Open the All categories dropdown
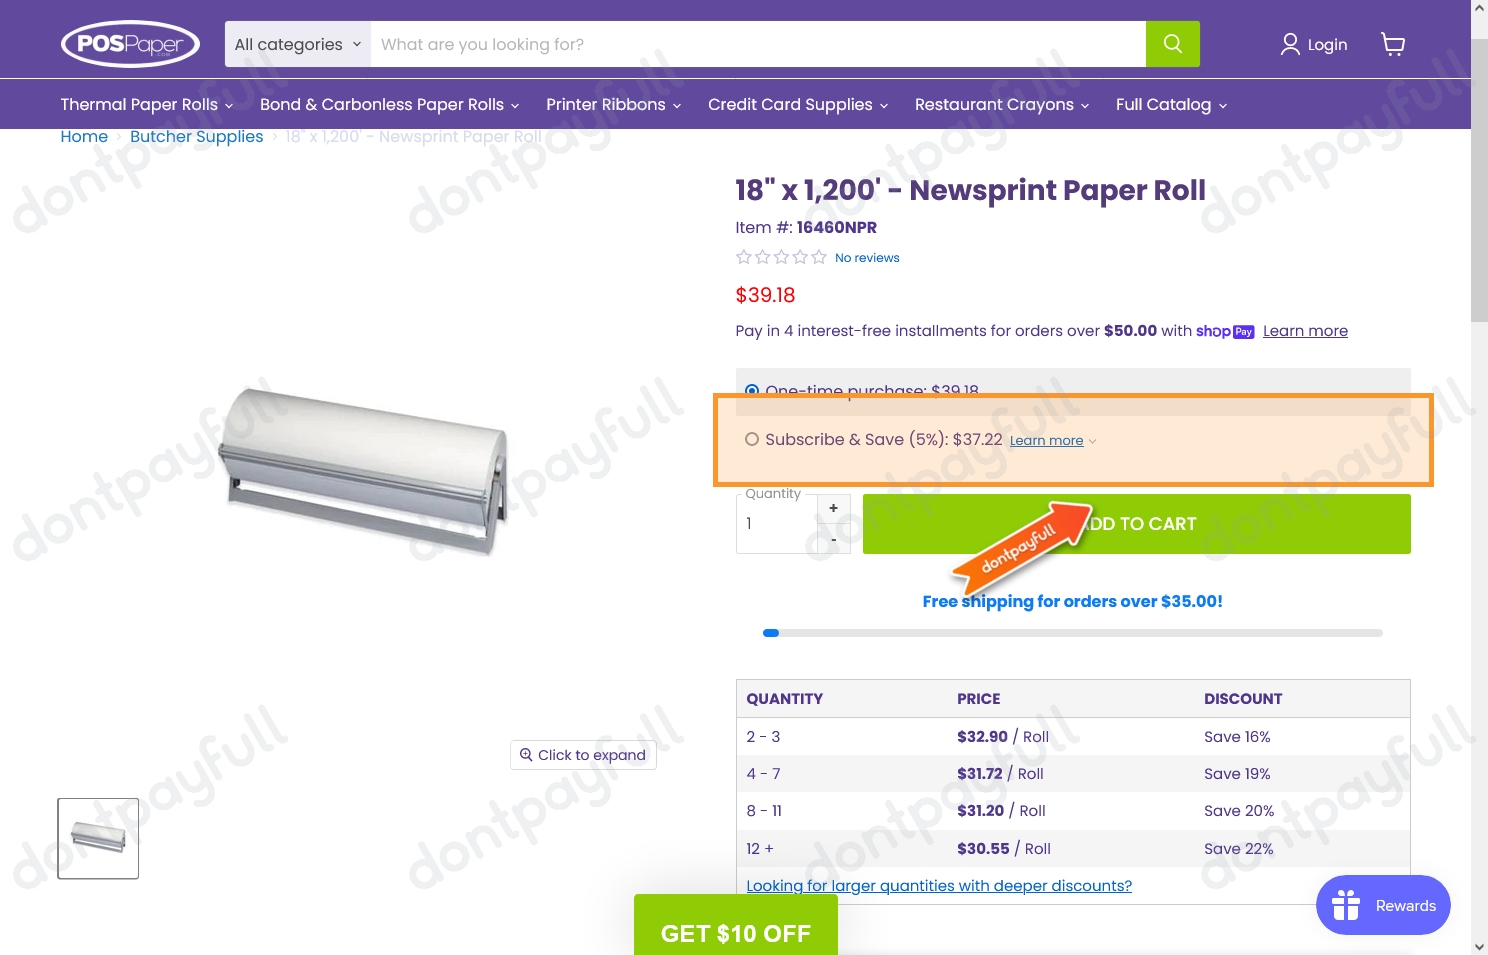 click(x=298, y=44)
